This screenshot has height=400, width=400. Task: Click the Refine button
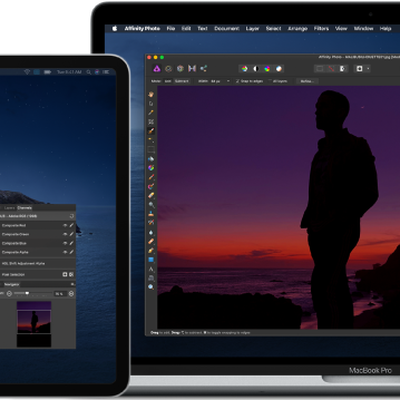point(307,81)
